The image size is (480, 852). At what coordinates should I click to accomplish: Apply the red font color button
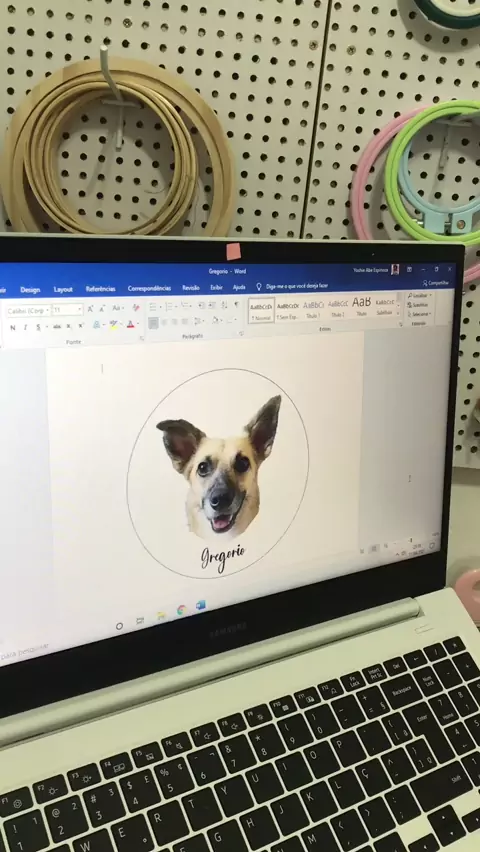(x=130, y=324)
